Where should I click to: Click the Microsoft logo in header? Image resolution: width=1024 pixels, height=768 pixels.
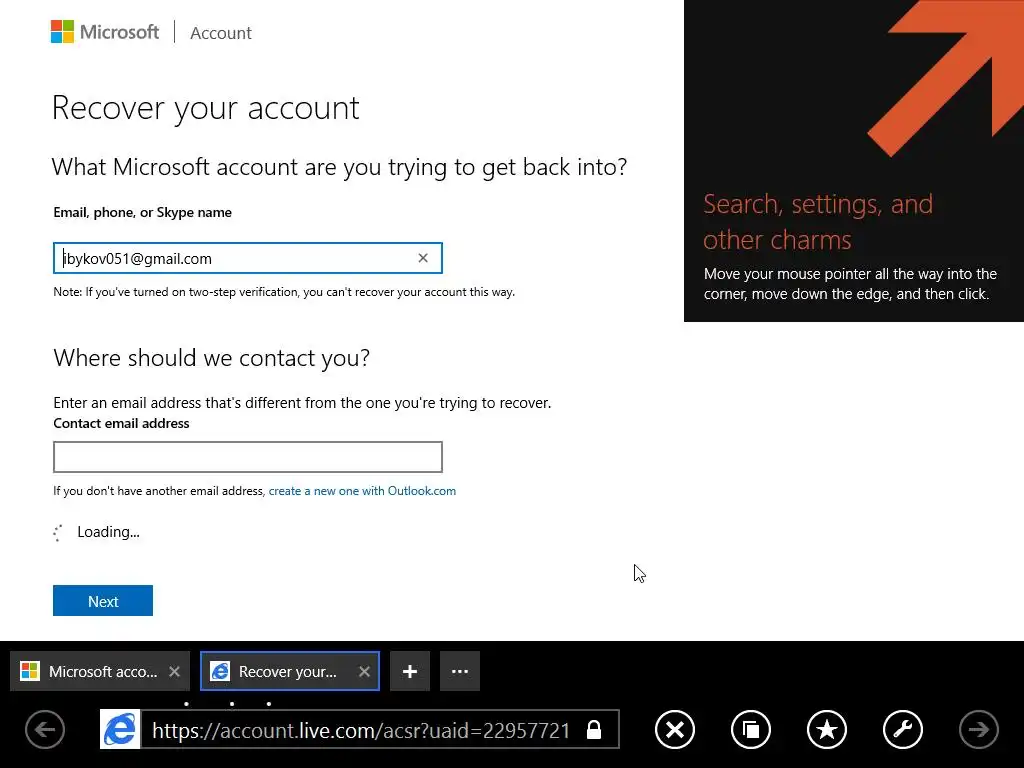(x=105, y=32)
